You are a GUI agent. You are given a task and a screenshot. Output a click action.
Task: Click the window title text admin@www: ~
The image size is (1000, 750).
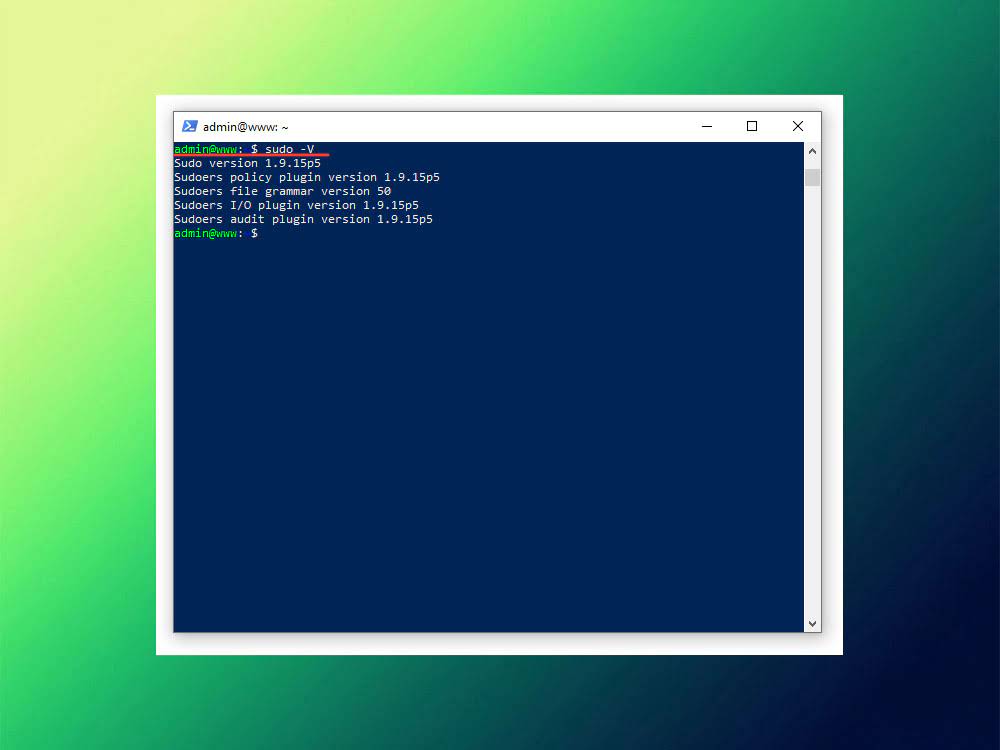click(245, 127)
